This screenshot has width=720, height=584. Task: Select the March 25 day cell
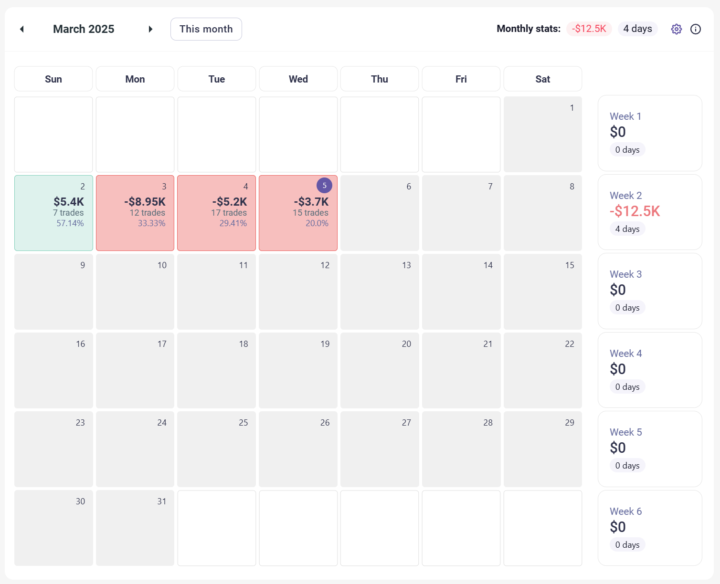tap(216, 449)
